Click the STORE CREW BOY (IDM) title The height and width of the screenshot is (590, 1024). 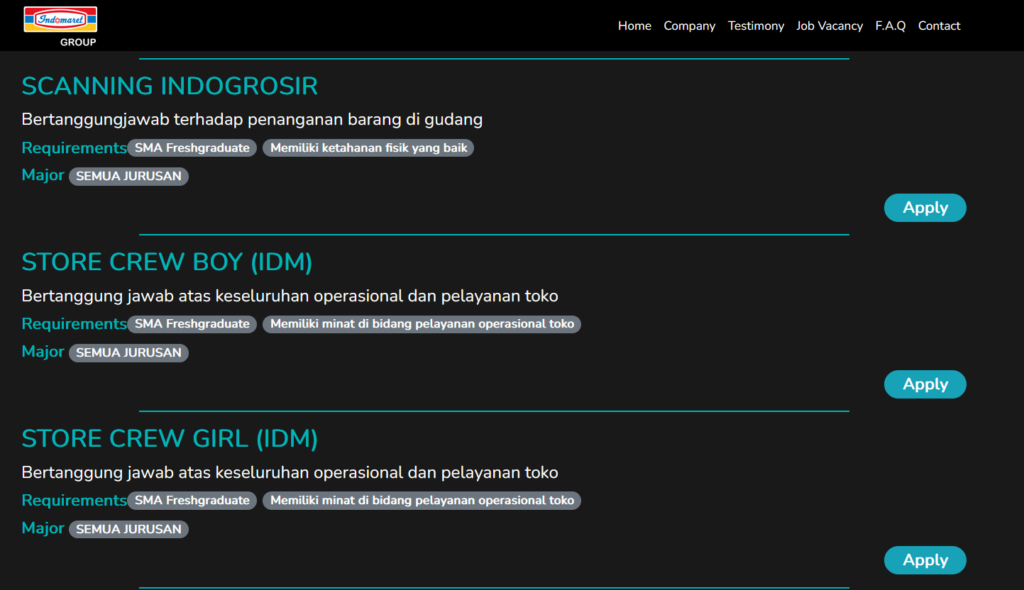tap(167, 262)
